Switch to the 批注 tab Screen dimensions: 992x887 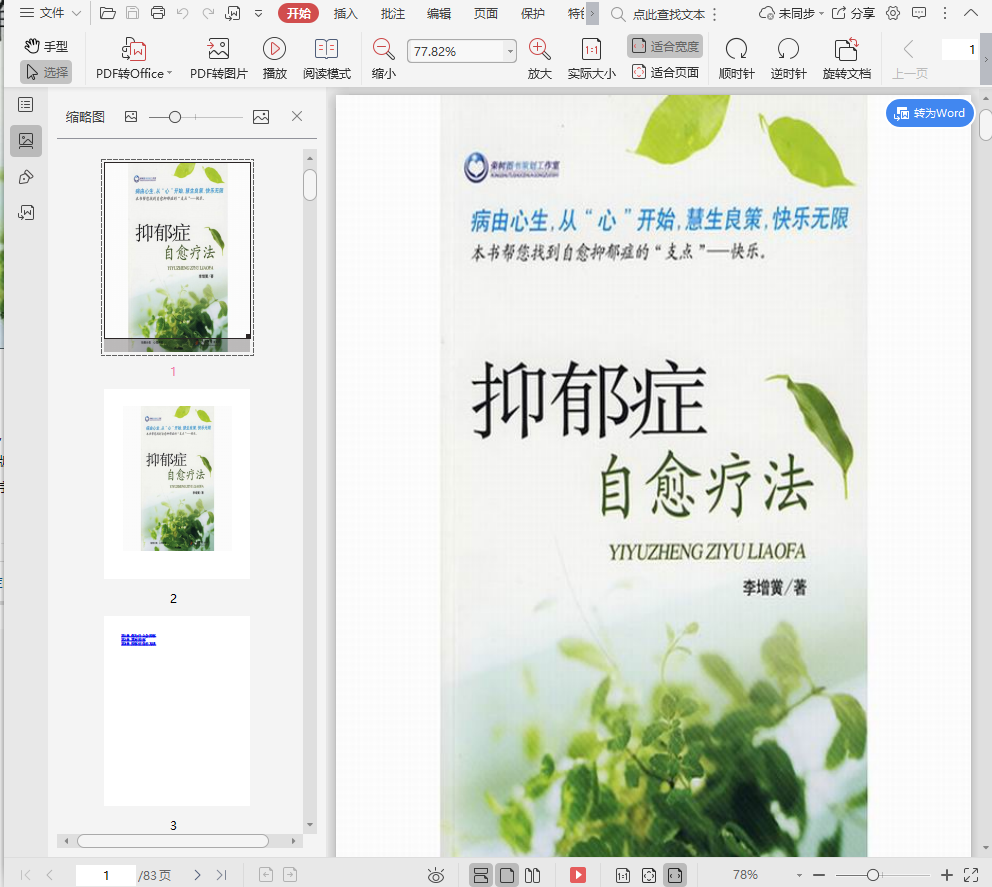(392, 13)
